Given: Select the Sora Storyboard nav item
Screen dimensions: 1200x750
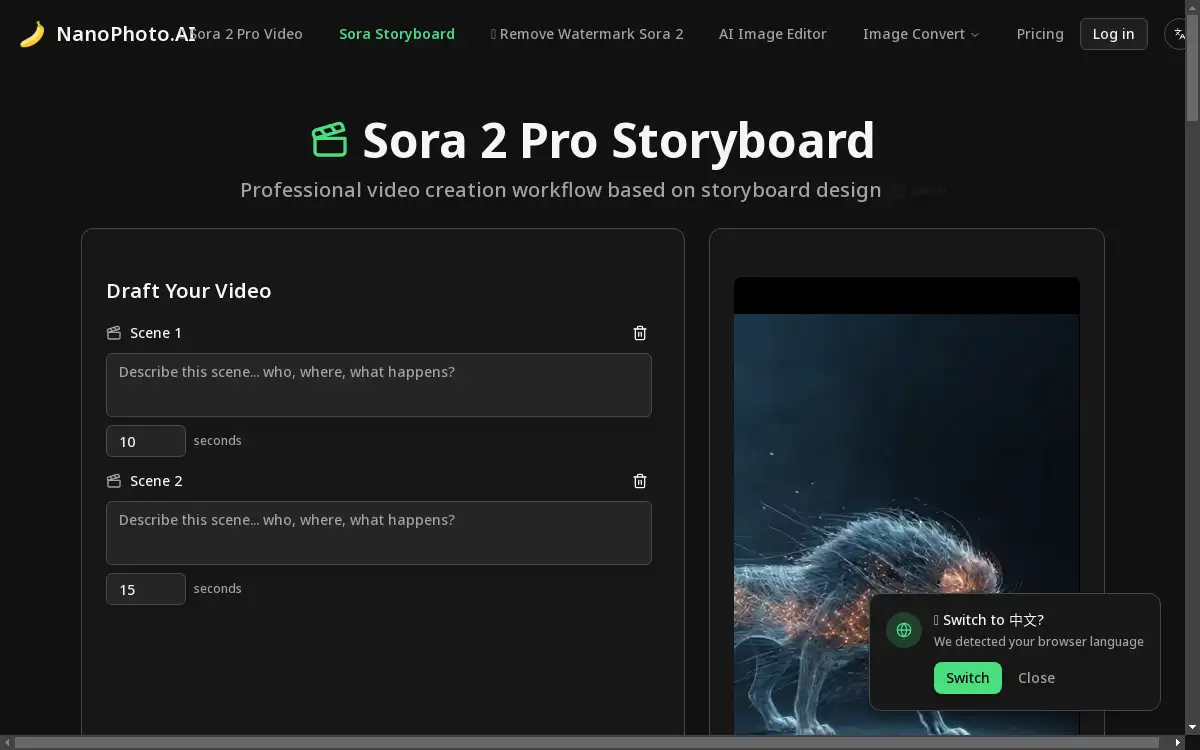Looking at the screenshot, I should 397,33.
